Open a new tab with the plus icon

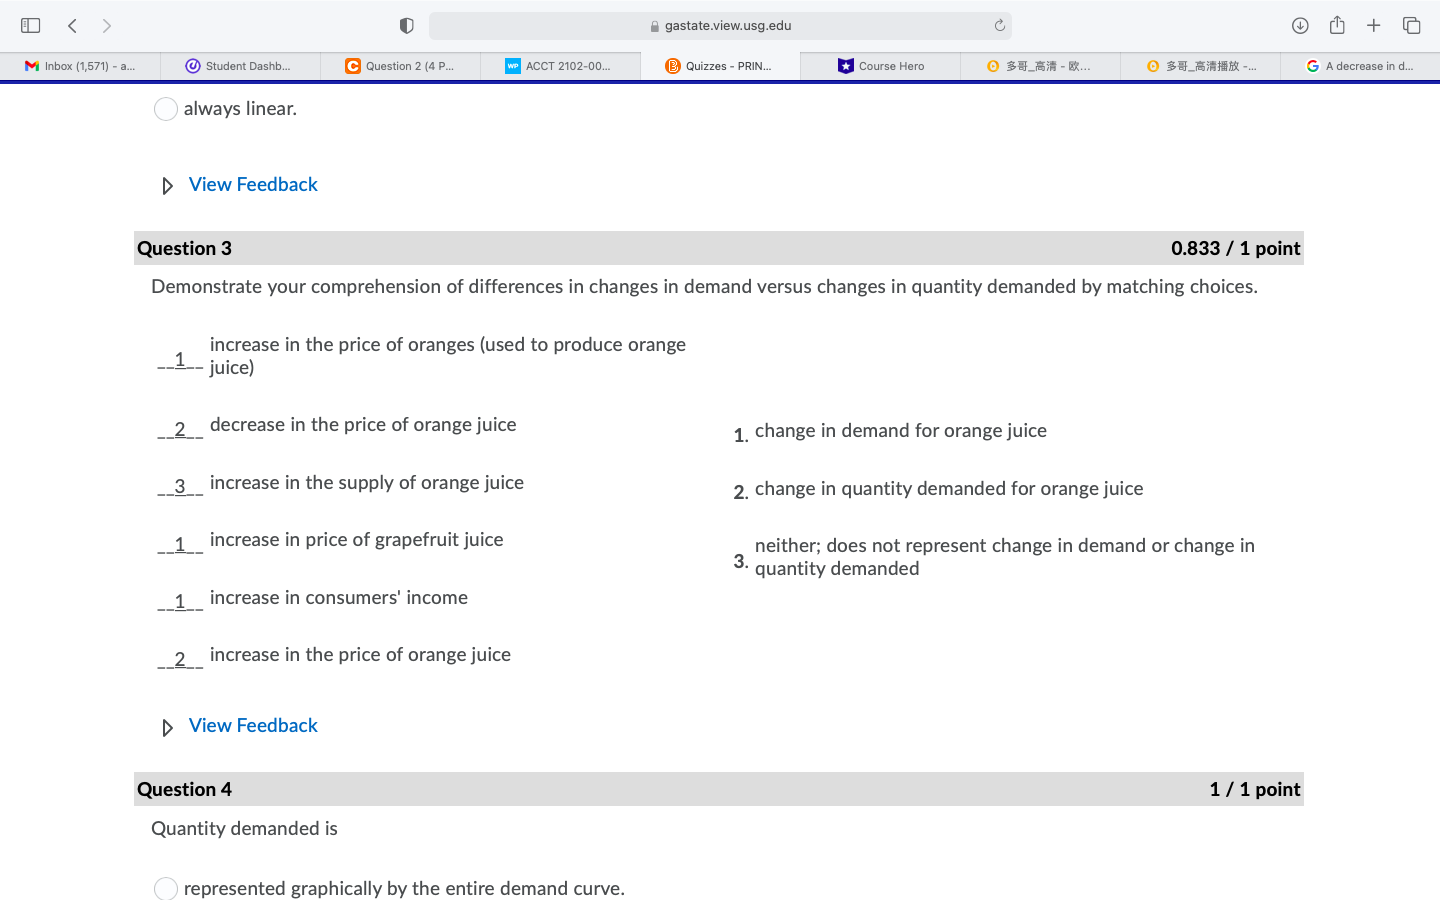click(1374, 25)
